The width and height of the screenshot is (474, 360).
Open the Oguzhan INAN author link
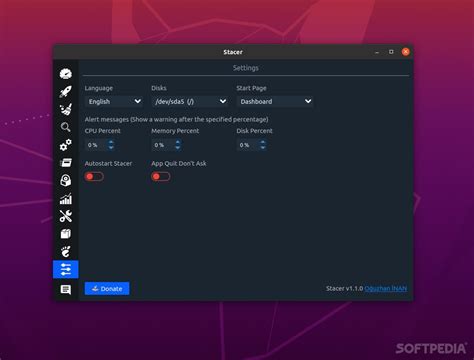(x=386, y=288)
